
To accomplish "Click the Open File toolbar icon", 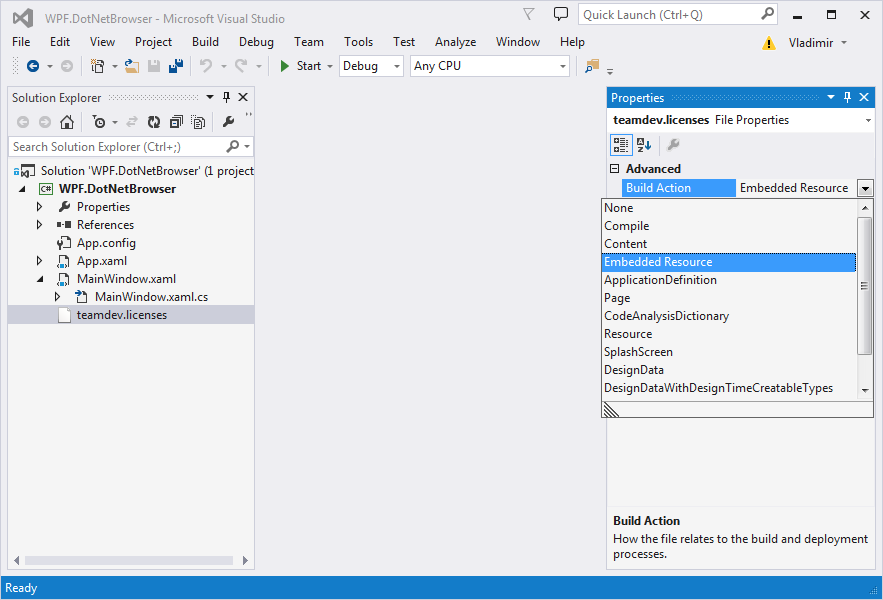I will [132, 66].
